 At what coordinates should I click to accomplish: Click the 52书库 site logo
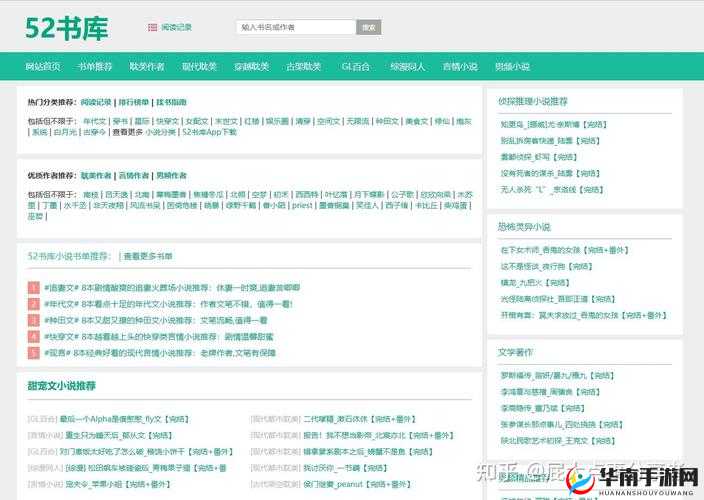point(66,28)
